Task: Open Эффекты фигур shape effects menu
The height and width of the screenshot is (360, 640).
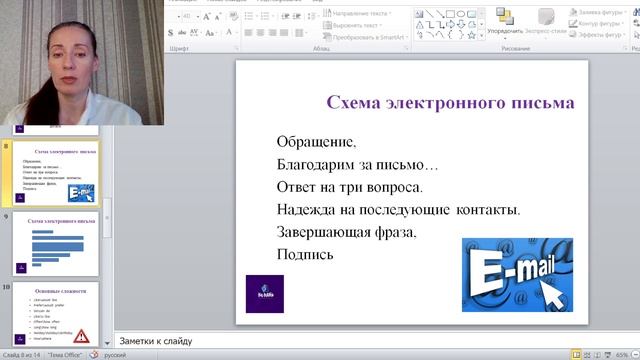Action: point(597,35)
